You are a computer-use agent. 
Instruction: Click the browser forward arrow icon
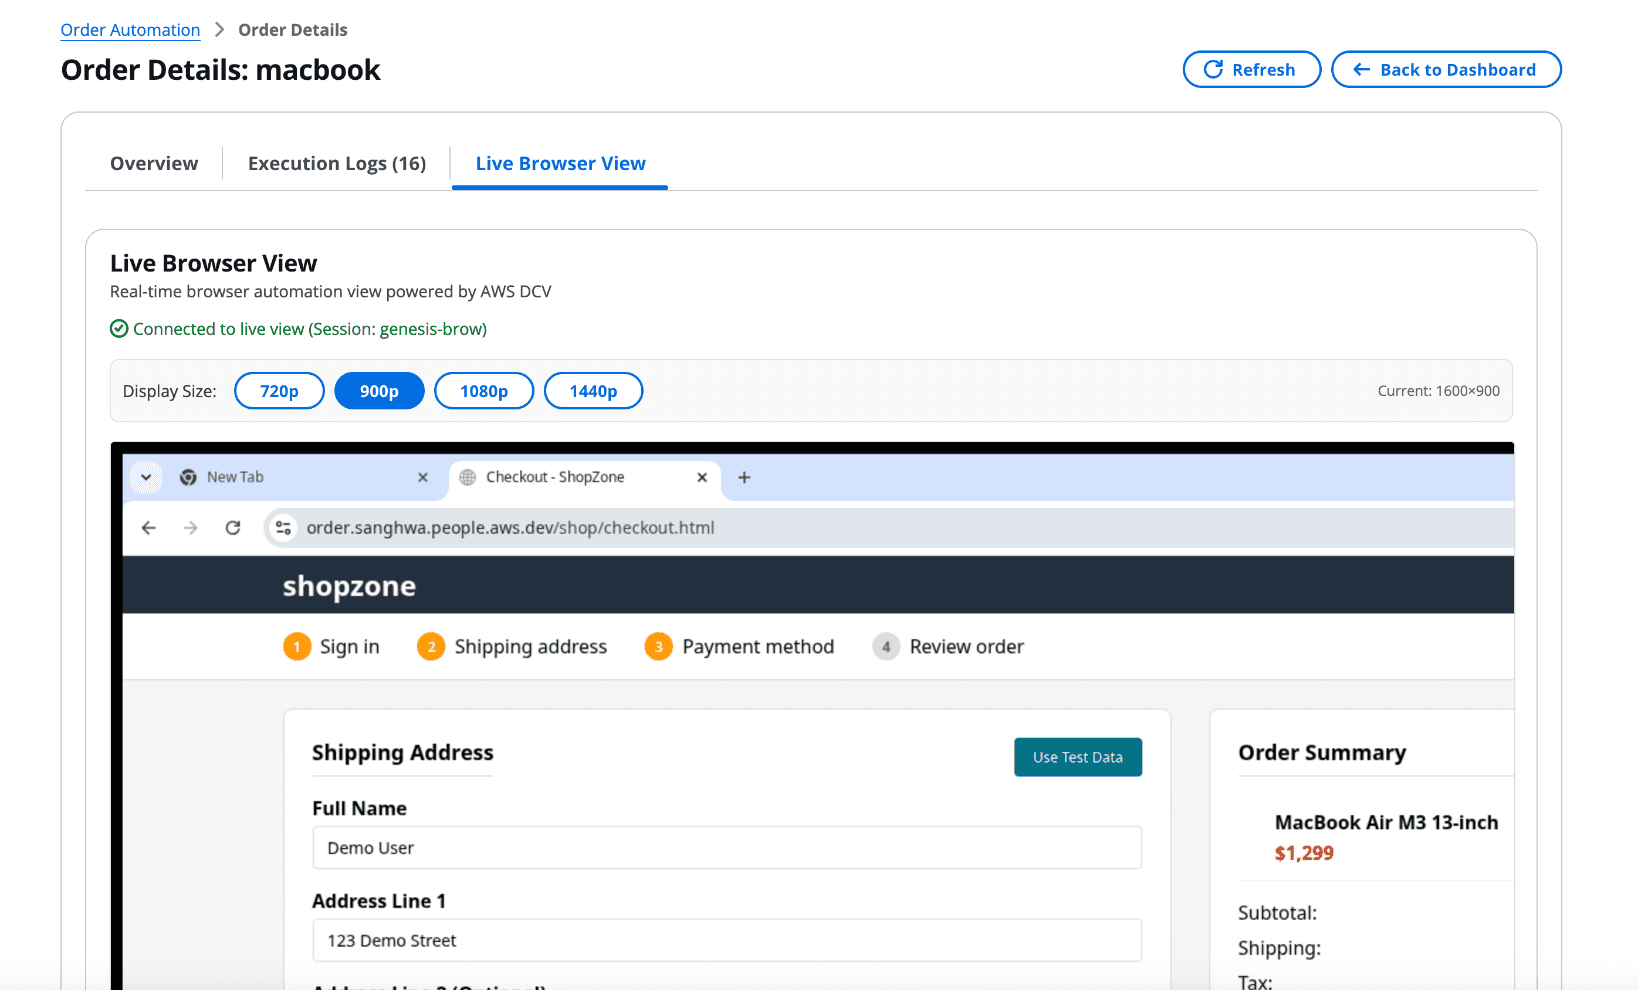pos(190,528)
